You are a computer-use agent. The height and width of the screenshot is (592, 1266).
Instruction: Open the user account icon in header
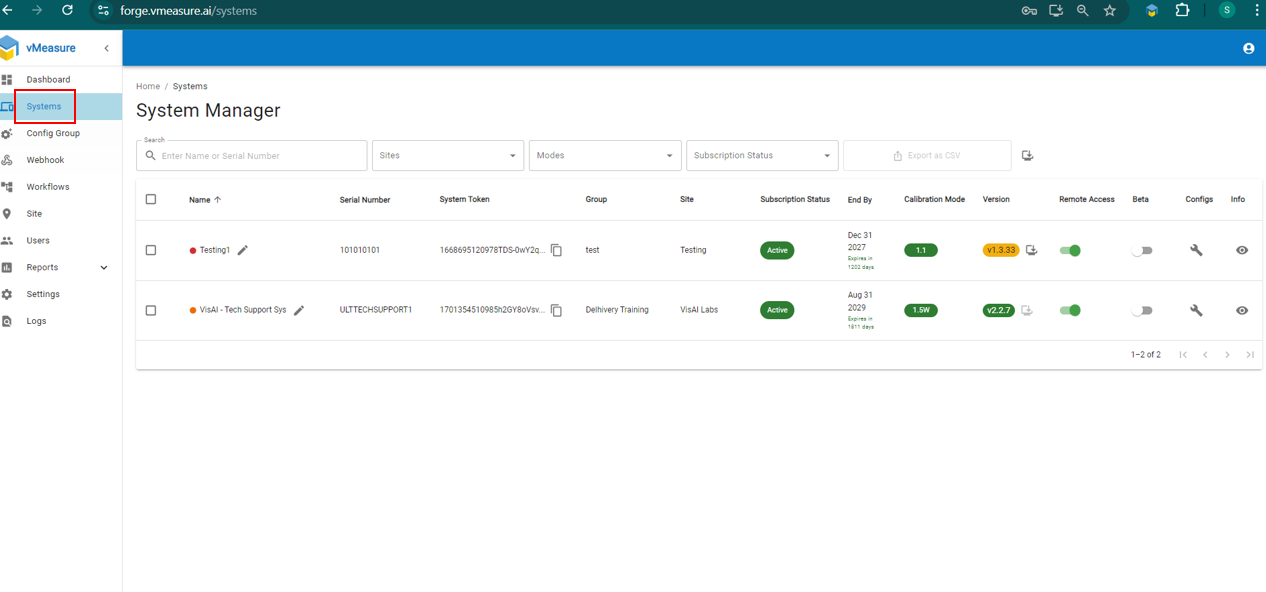pos(1248,48)
